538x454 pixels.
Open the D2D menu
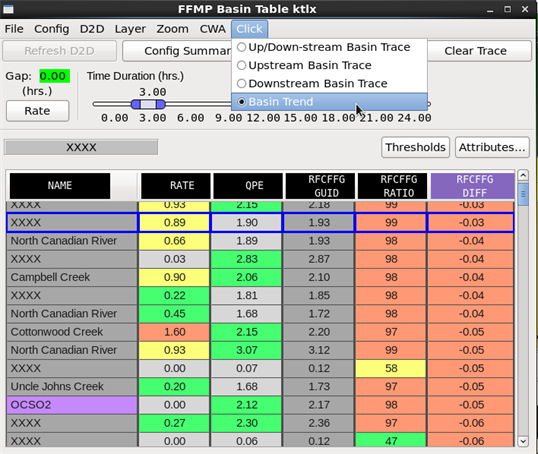[92, 29]
